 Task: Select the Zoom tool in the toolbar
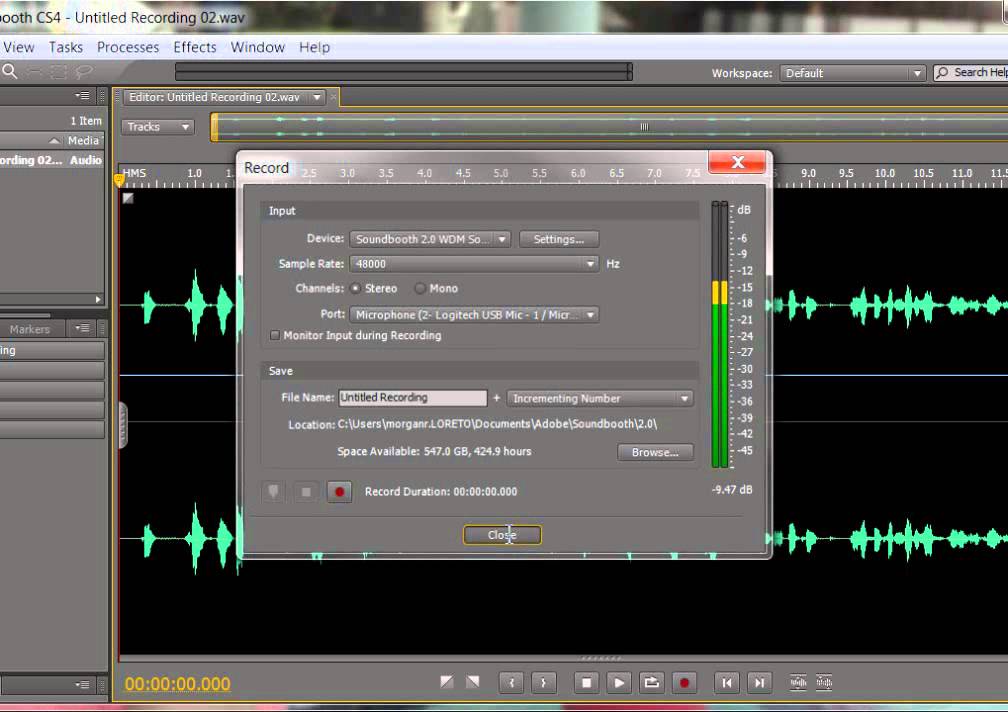[10, 72]
